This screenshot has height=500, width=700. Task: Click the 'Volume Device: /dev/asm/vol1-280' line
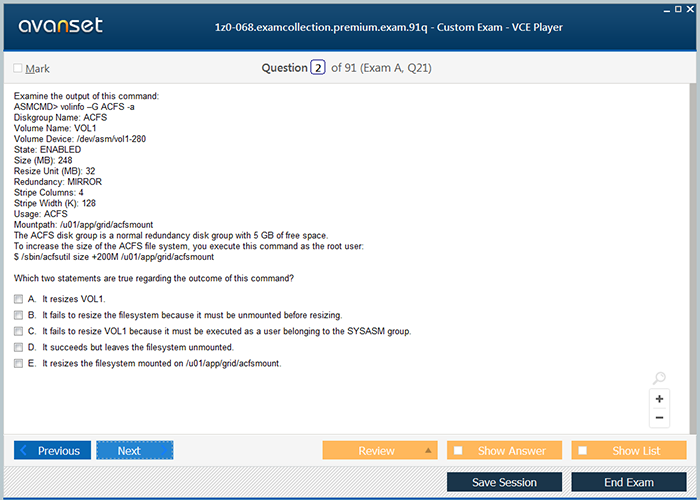(80, 139)
